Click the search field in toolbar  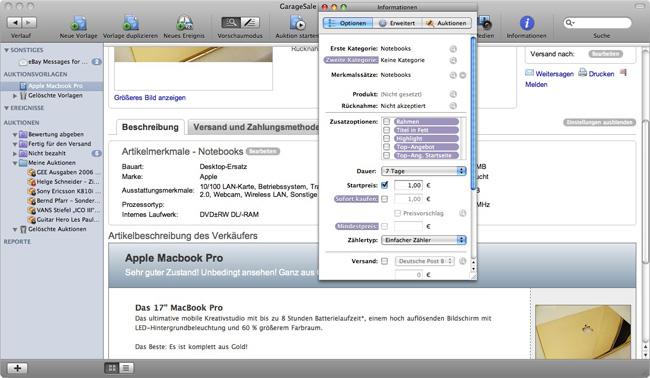(x=597, y=22)
